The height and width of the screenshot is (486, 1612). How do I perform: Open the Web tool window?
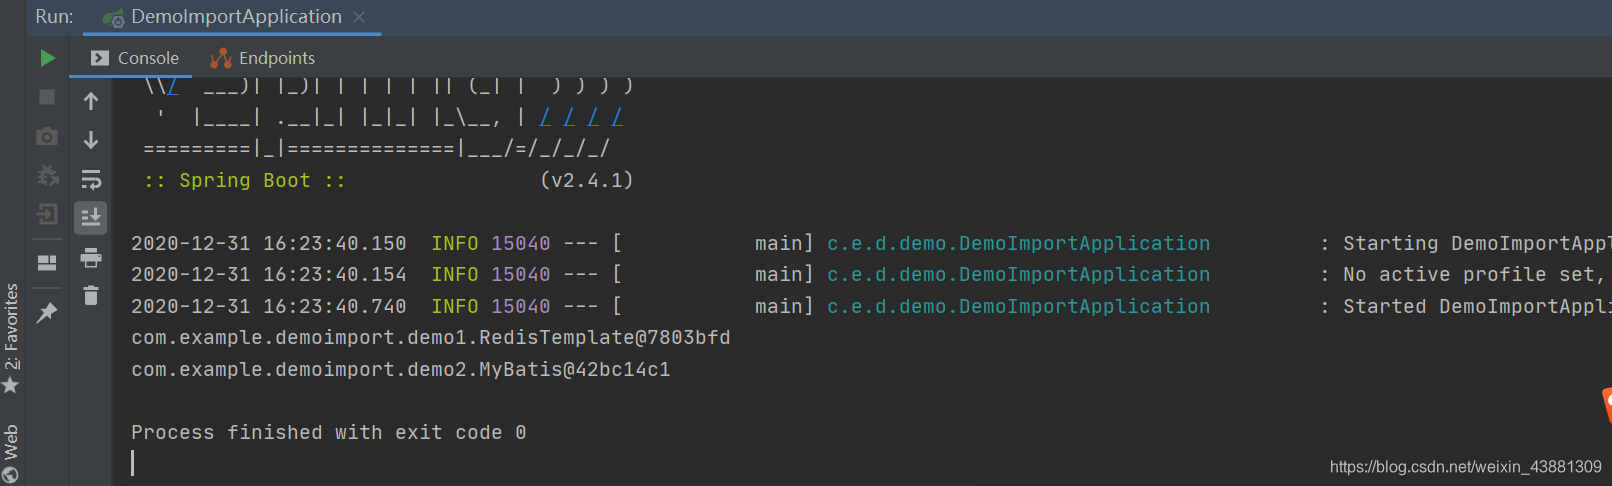pyautogui.click(x=11, y=452)
